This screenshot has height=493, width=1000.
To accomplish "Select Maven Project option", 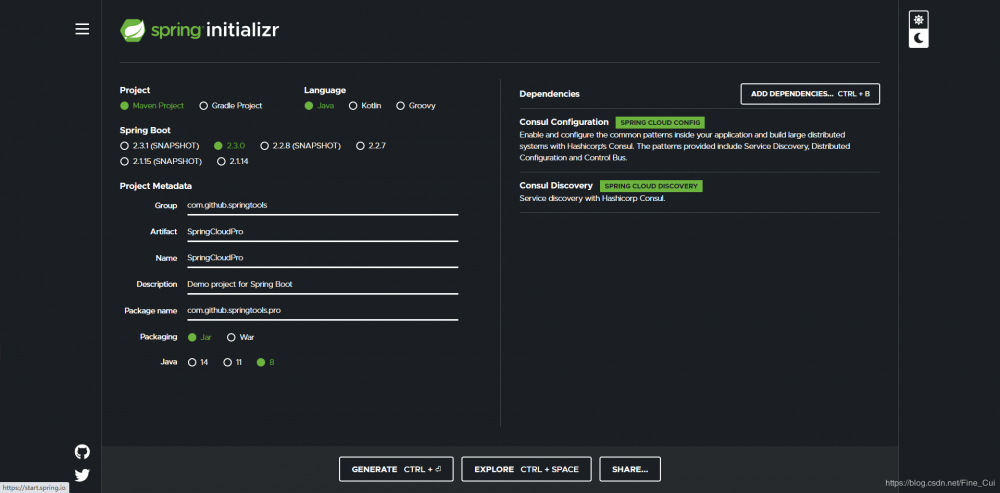I will click(152, 106).
